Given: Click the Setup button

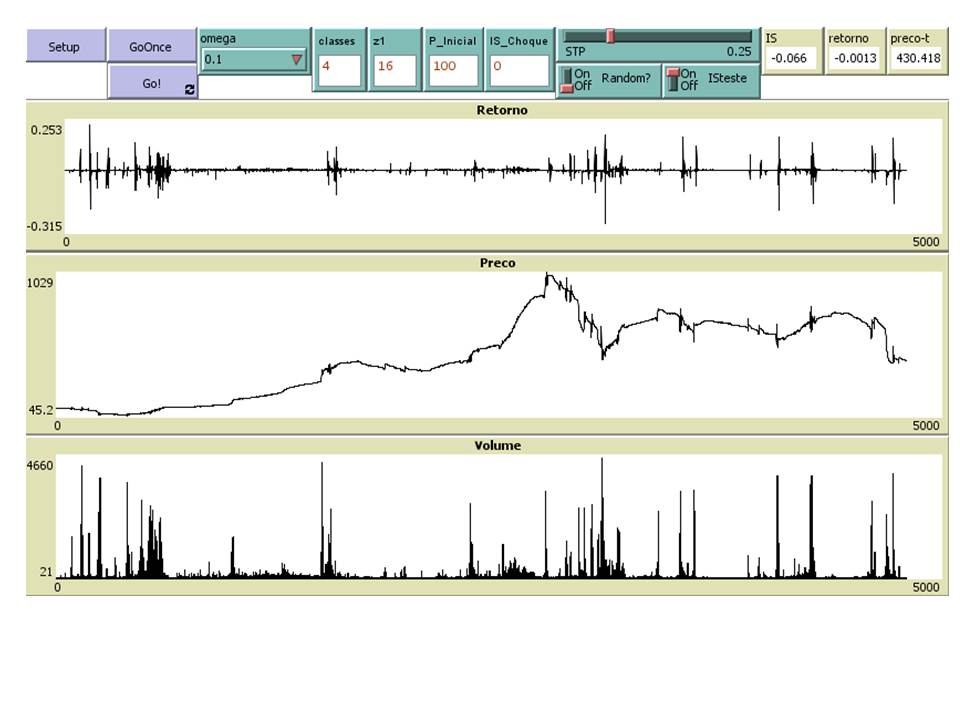Looking at the screenshot, I should (x=64, y=46).
